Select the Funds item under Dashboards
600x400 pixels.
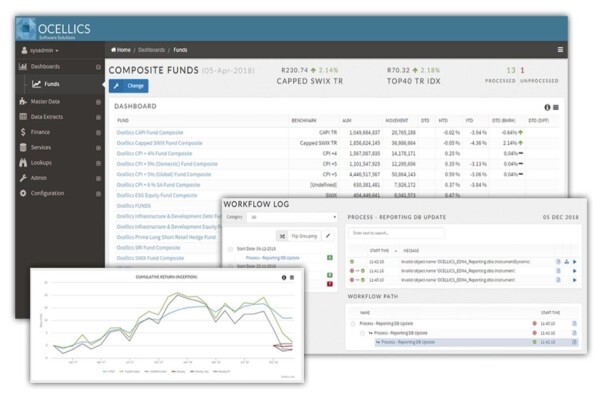51,84
